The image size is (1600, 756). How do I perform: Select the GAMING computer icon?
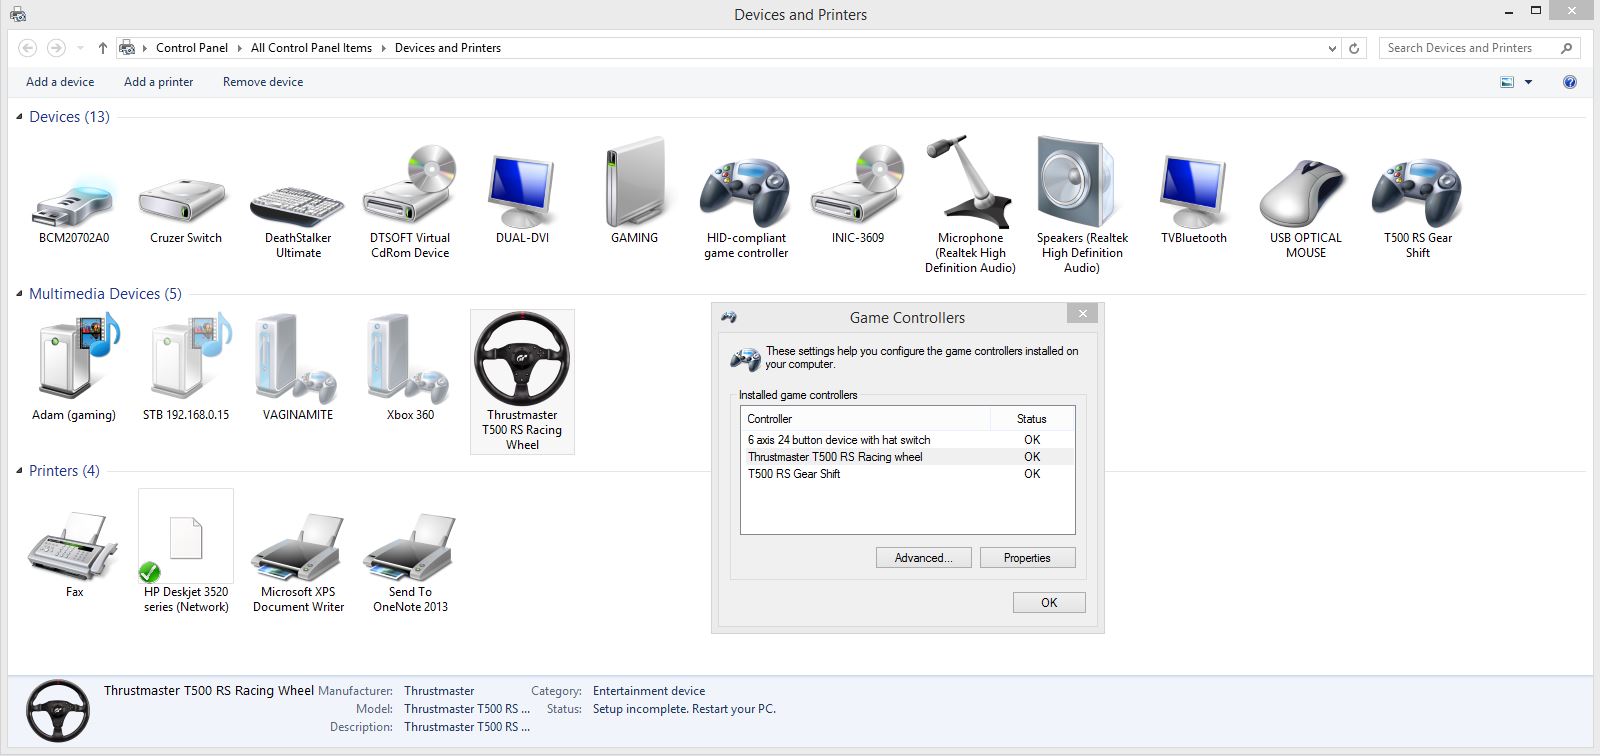pos(634,183)
